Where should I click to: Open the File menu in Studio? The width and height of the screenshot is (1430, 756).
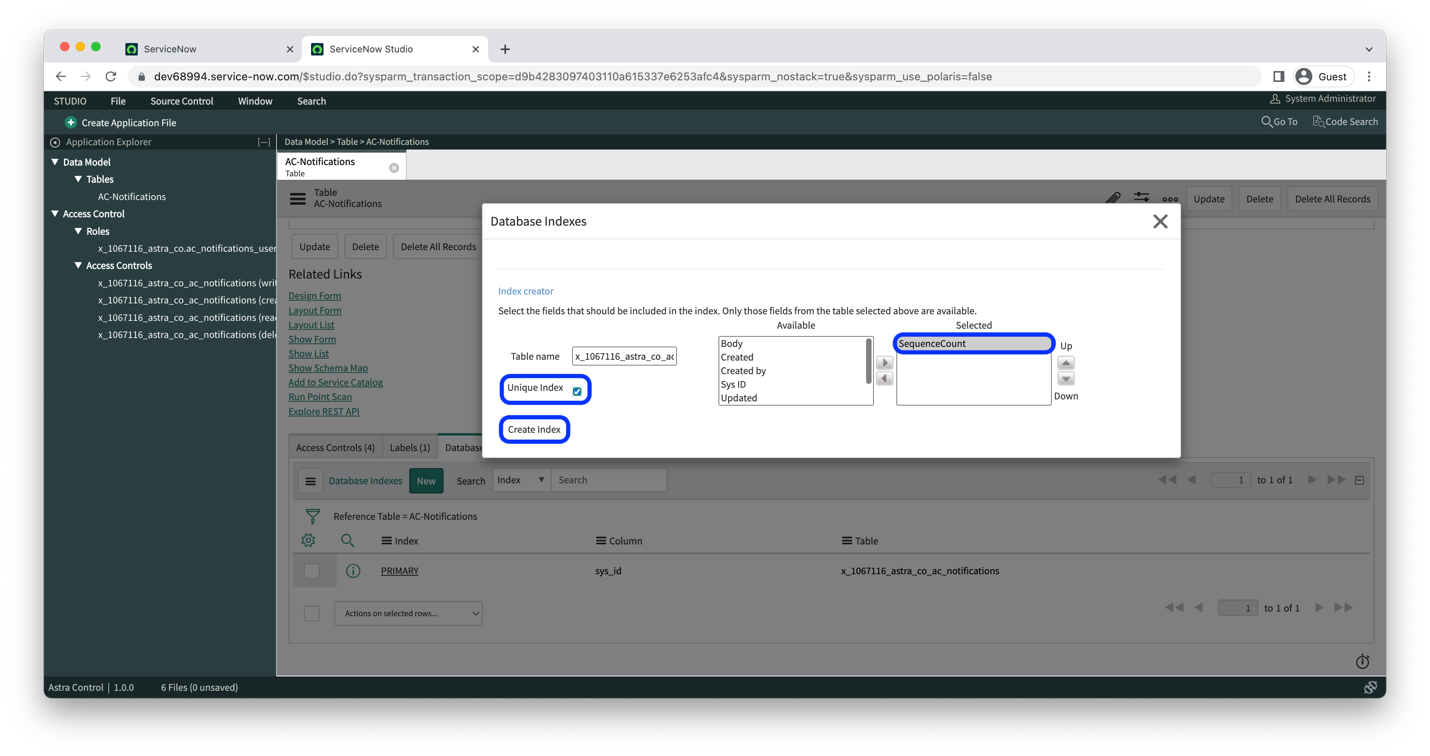118,101
